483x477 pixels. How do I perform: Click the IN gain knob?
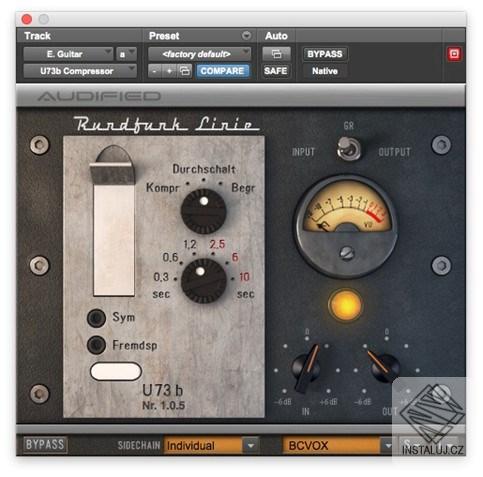coord(306,368)
